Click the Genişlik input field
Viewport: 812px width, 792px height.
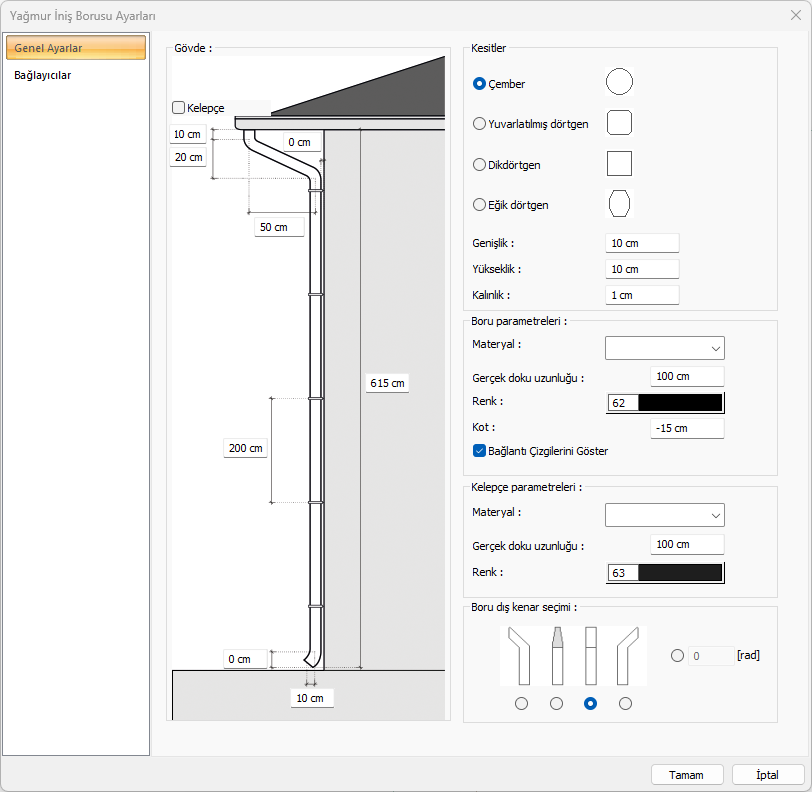coord(641,243)
